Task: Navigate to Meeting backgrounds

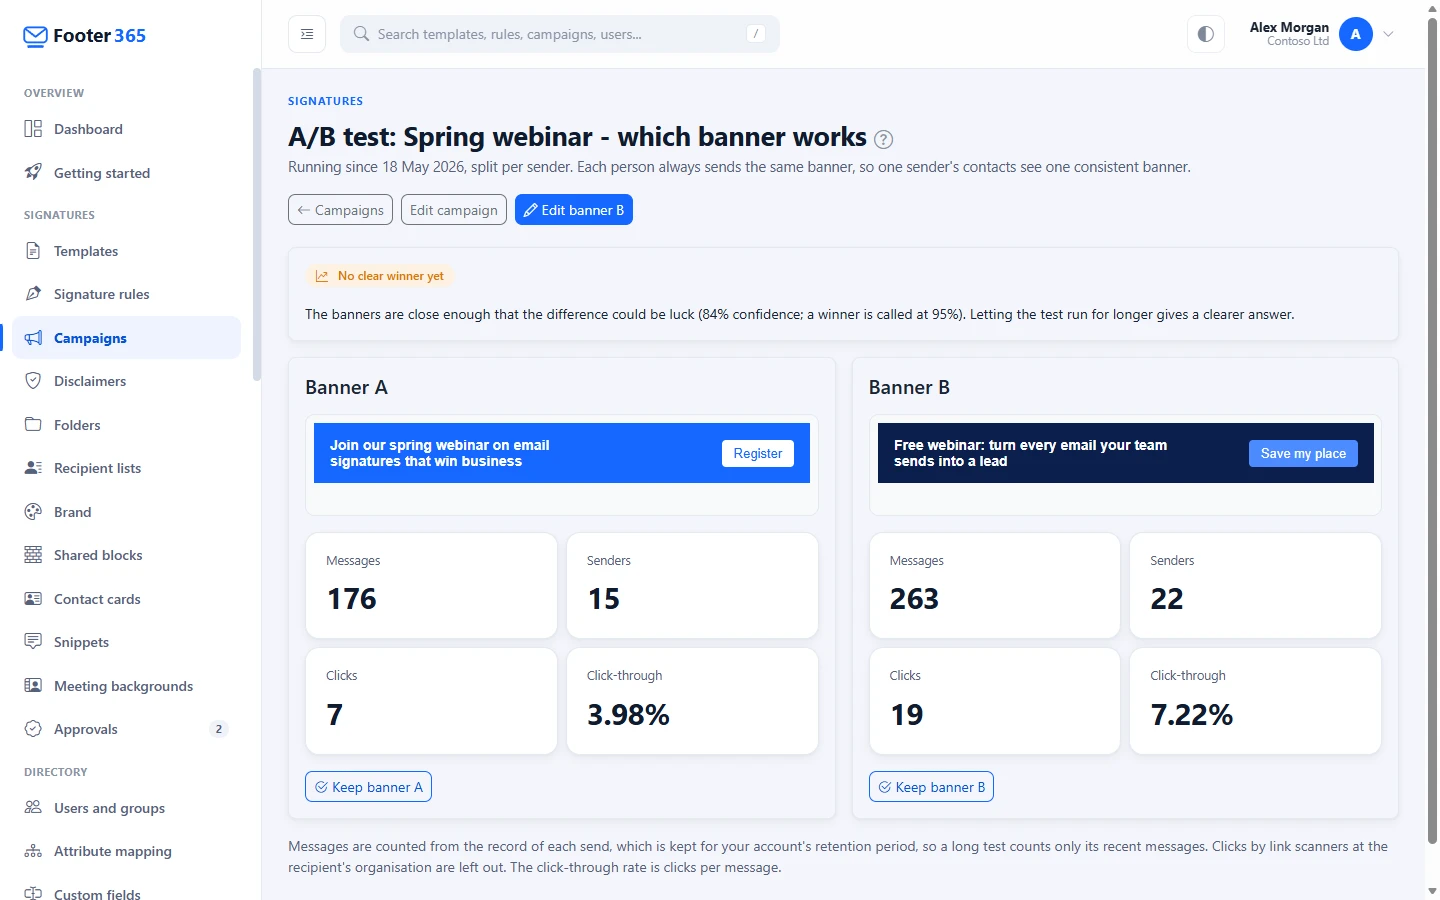Action: coord(126,686)
